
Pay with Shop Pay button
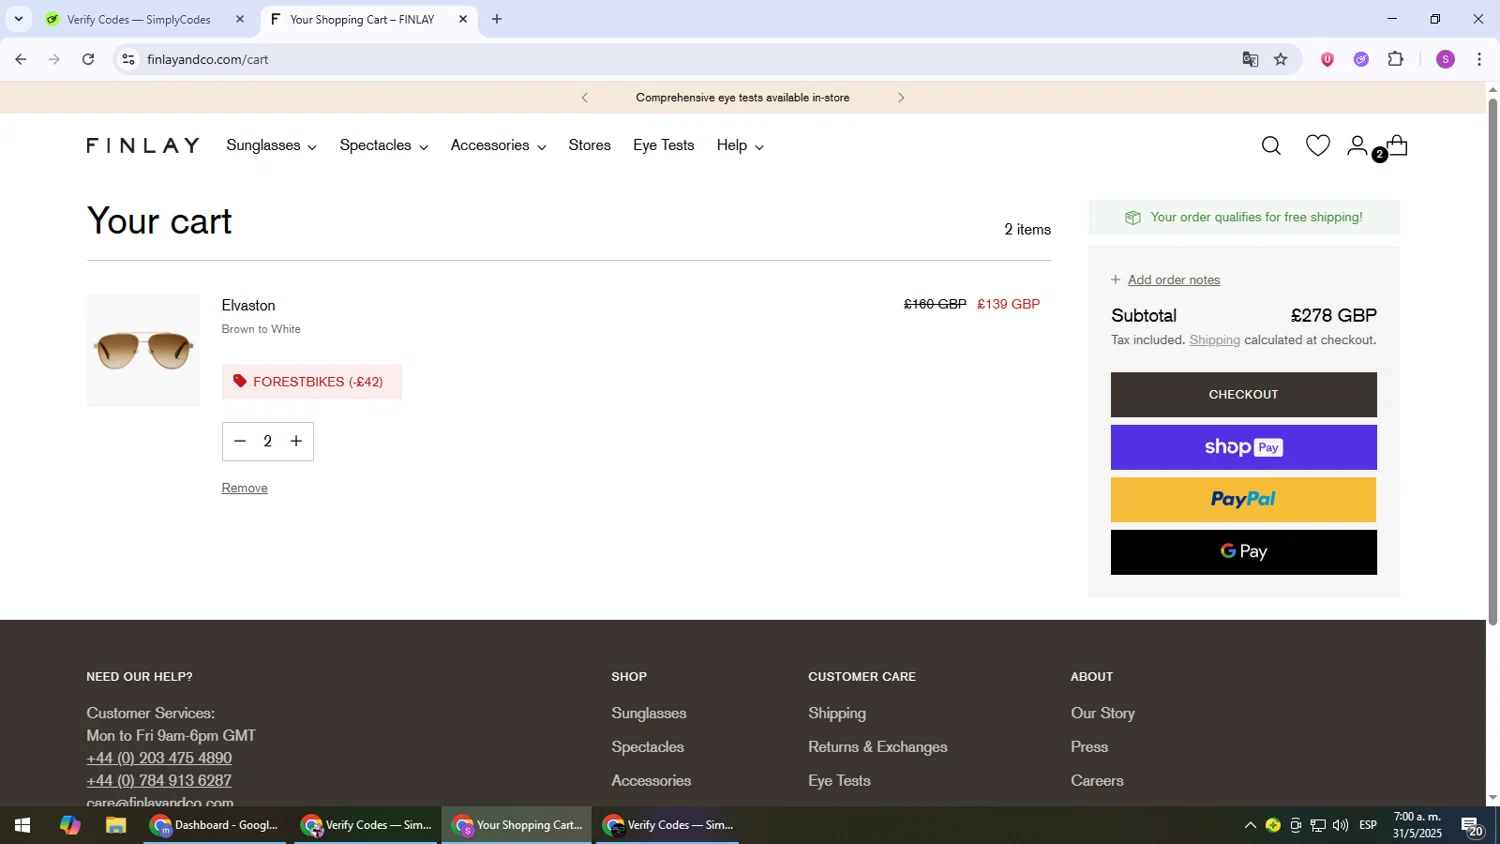(x=1243, y=447)
